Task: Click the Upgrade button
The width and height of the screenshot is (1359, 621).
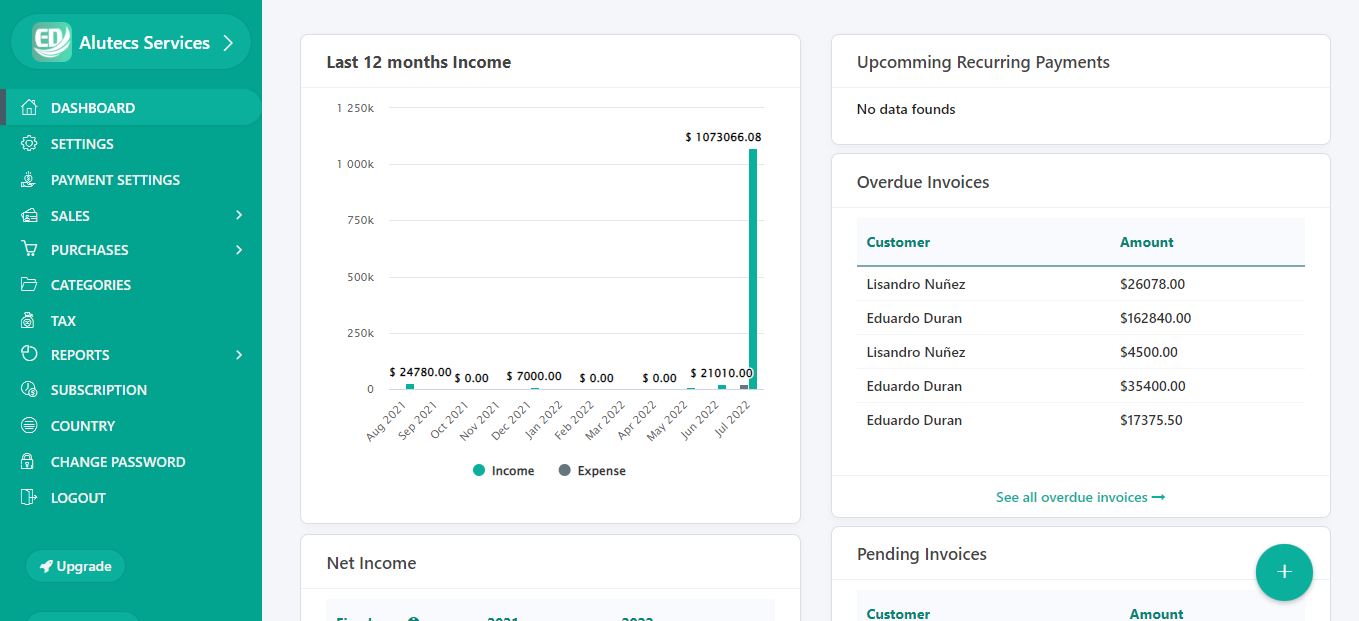Action: click(76, 566)
